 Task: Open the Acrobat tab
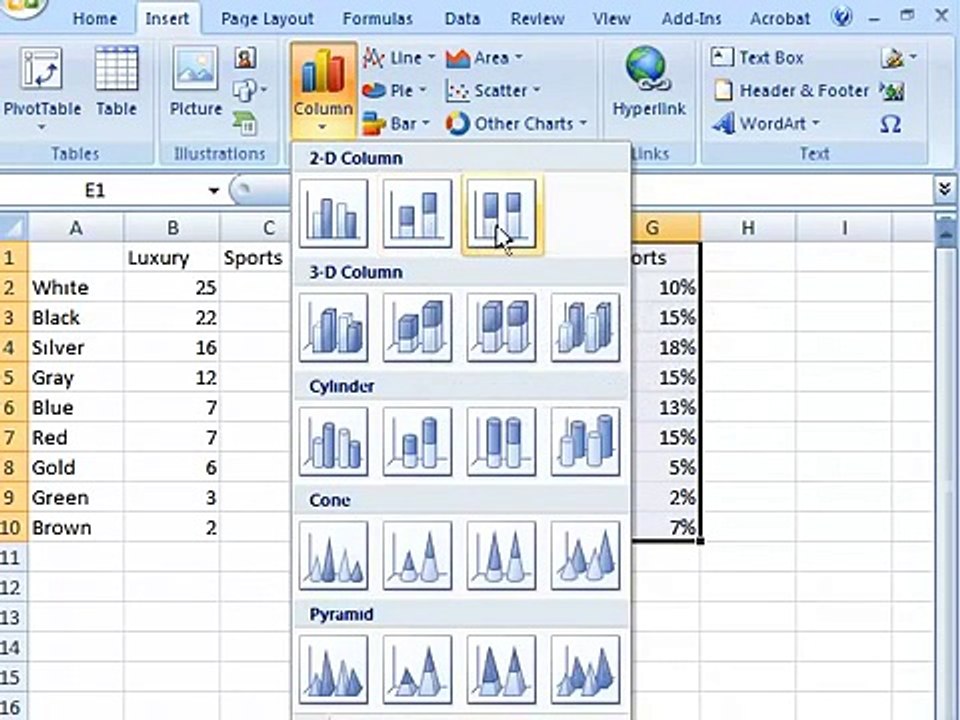tap(780, 18)
